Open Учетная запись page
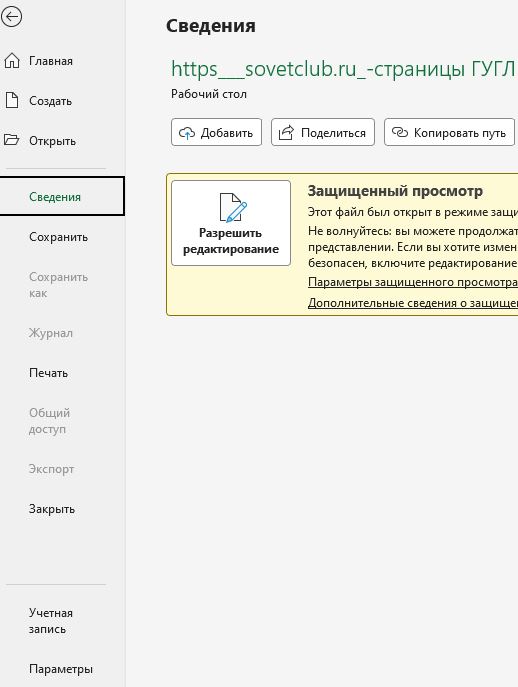The width and height of the screenshot is (518, 687). click(x=51, y=621)
